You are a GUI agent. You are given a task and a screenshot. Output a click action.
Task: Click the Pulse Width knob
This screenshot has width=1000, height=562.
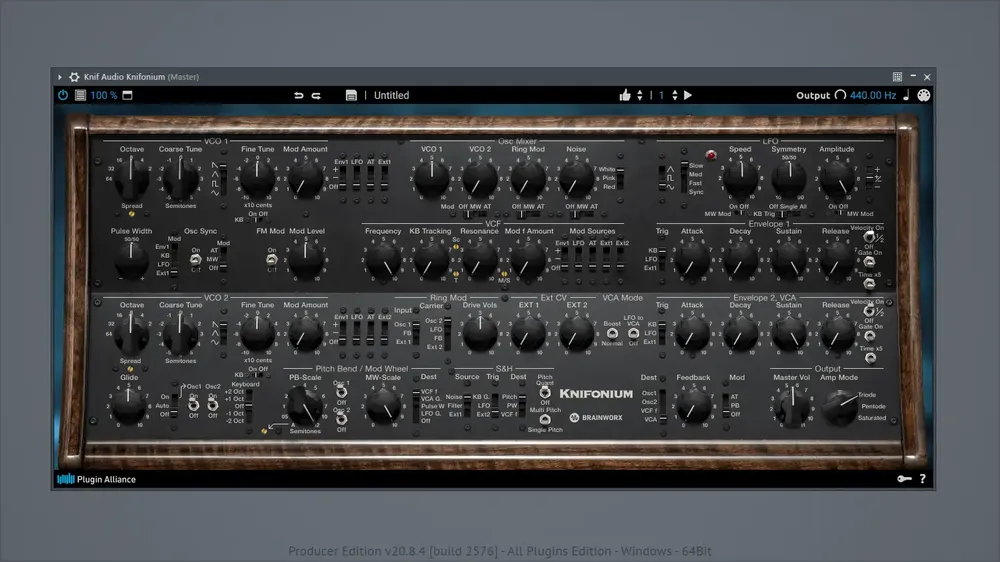point(131,261)
